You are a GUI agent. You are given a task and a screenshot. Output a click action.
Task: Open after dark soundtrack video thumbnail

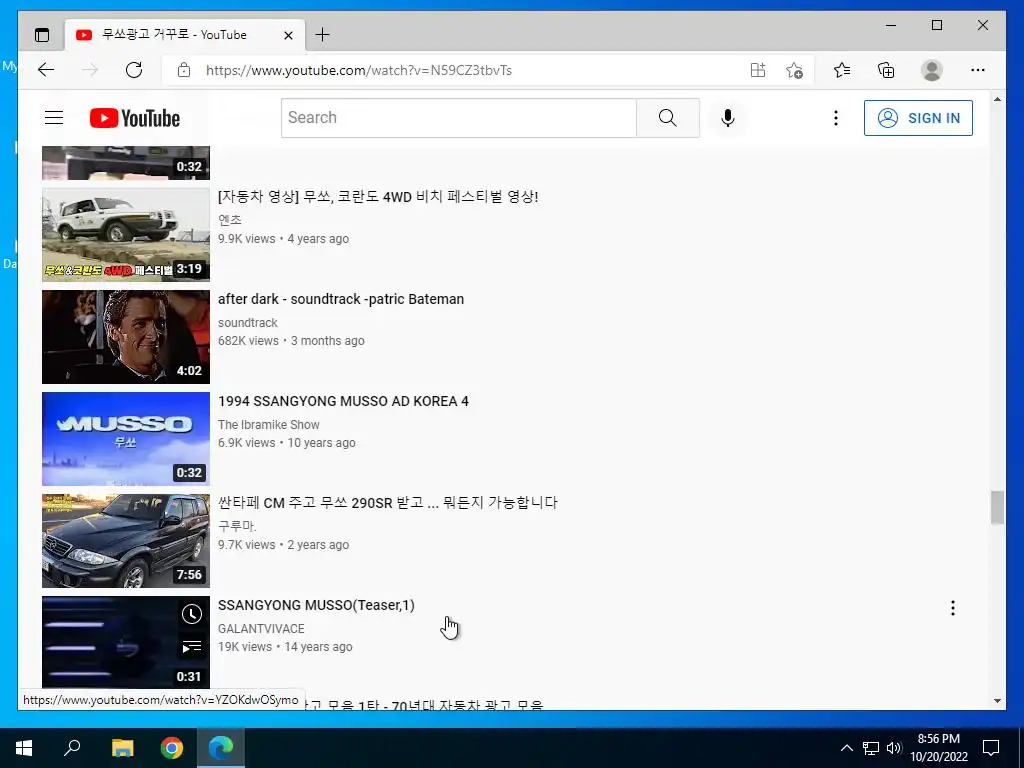(126, 337)
